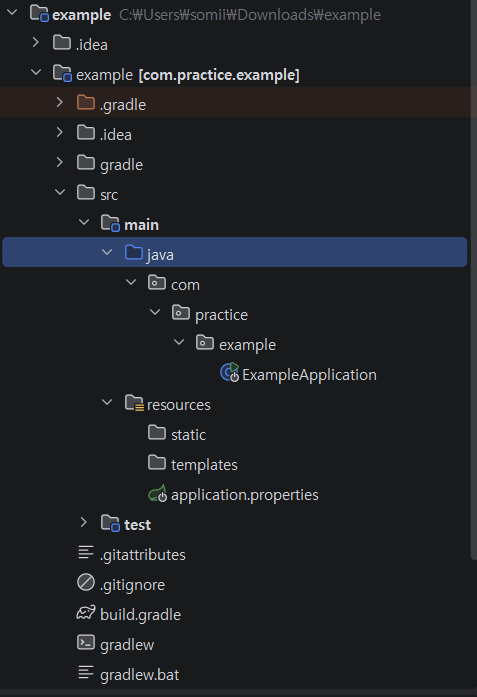Click the orange .gradle folder icon
The width and height of the screenshot is (477, 697).
coord(86,103)
